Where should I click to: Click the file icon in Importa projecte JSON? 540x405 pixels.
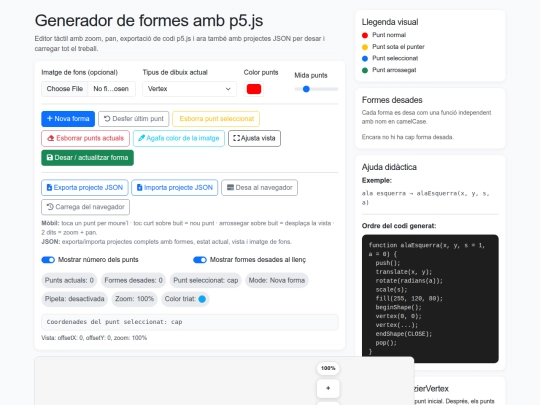coord(139,187)
